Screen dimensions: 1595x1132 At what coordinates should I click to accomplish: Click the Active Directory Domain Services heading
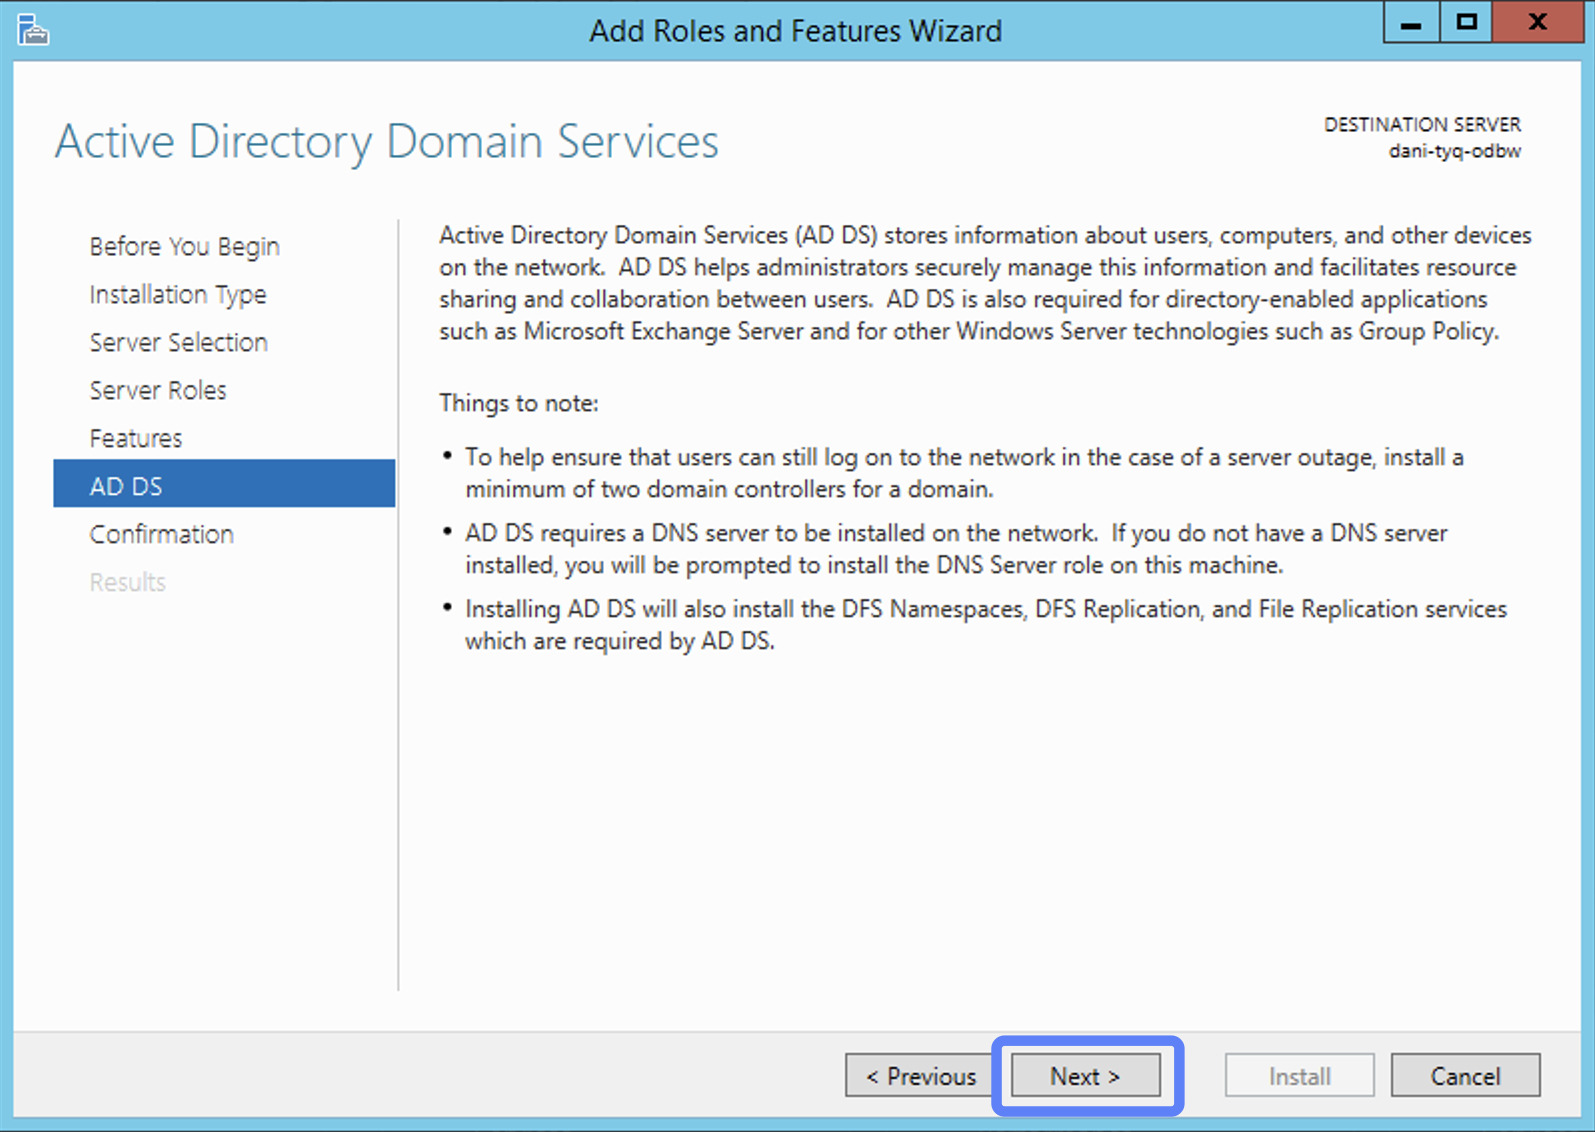tap(386, 141)
